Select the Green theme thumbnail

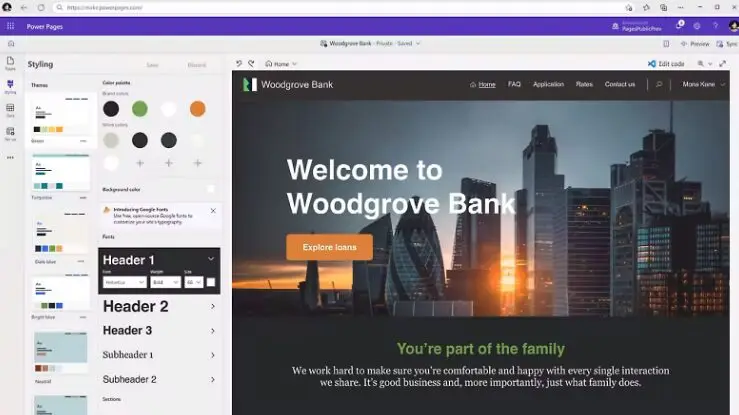pos(61,115)
